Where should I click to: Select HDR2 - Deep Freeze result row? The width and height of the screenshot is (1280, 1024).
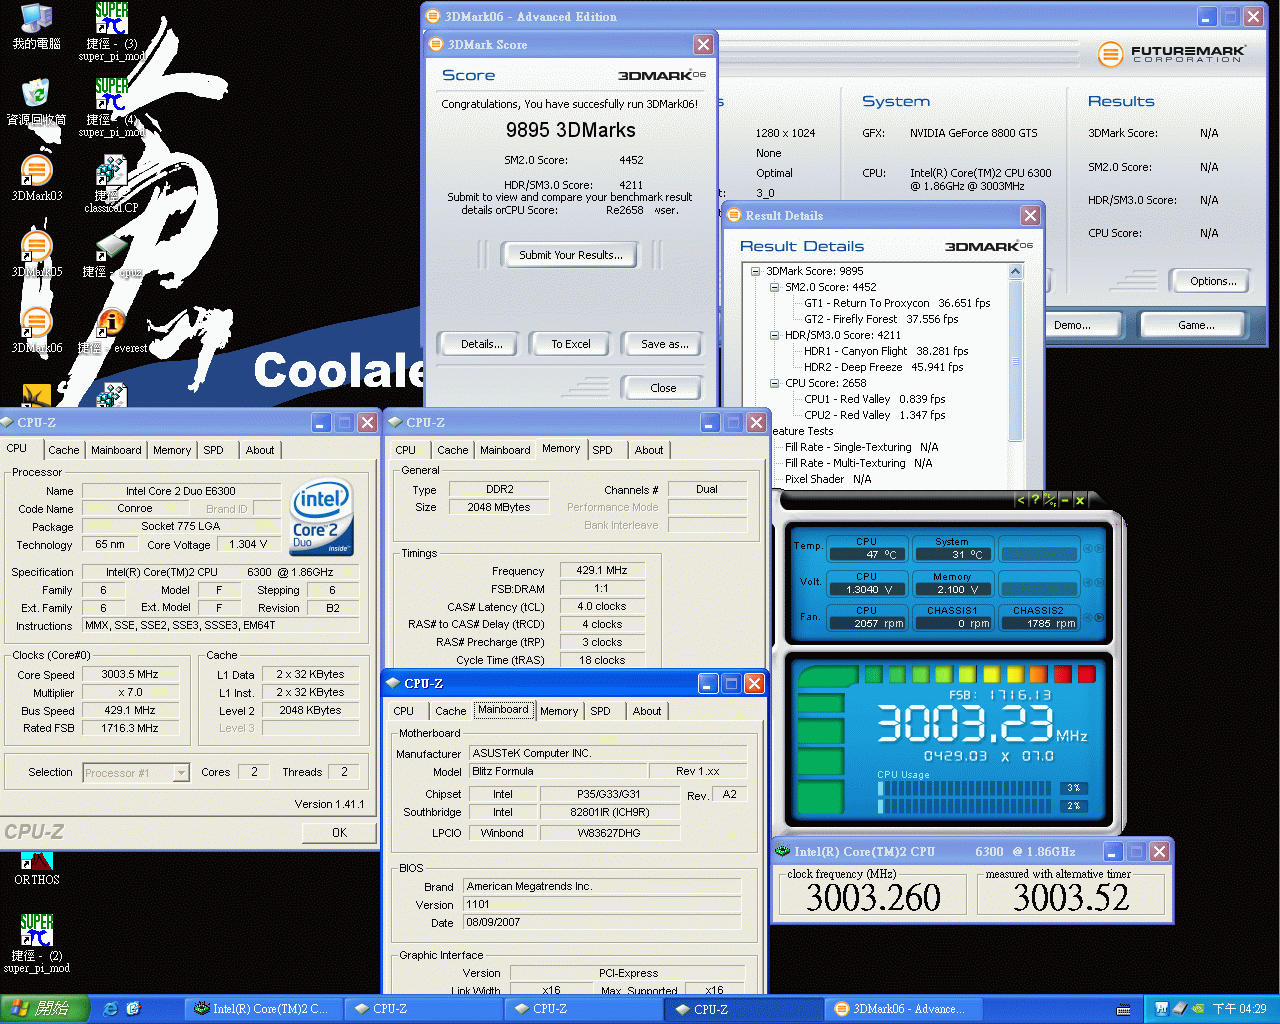(883, 367)
